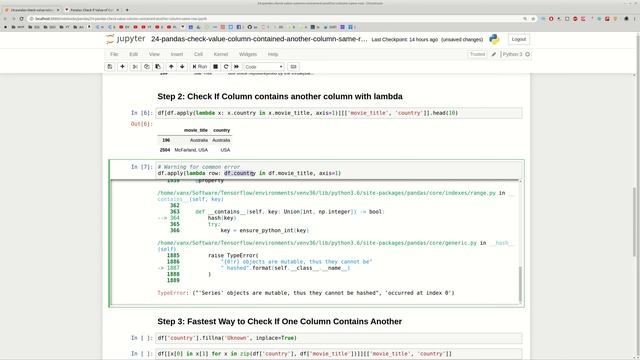Open a new browser tab
640x360 pixels.
[x=127, y=9]
